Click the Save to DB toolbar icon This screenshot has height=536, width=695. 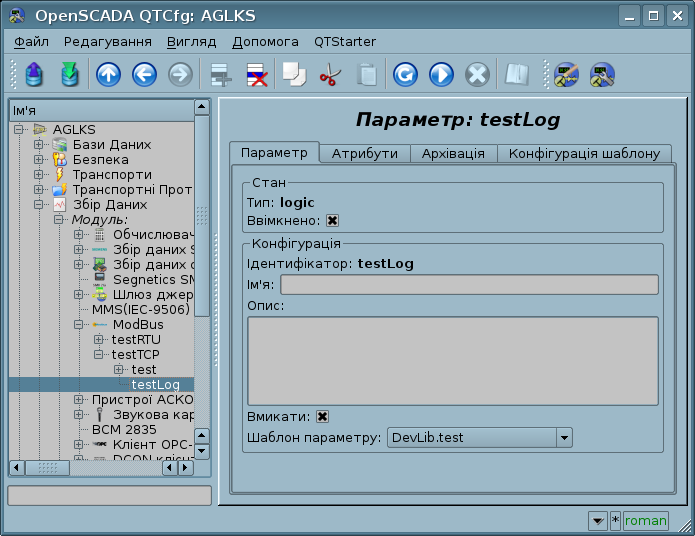click(x=69, y=75)
